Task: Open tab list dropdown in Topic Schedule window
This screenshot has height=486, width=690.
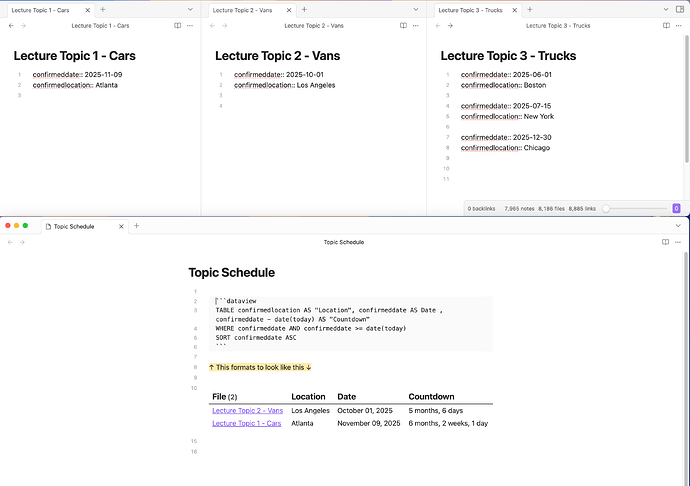Action: (678, 226)
